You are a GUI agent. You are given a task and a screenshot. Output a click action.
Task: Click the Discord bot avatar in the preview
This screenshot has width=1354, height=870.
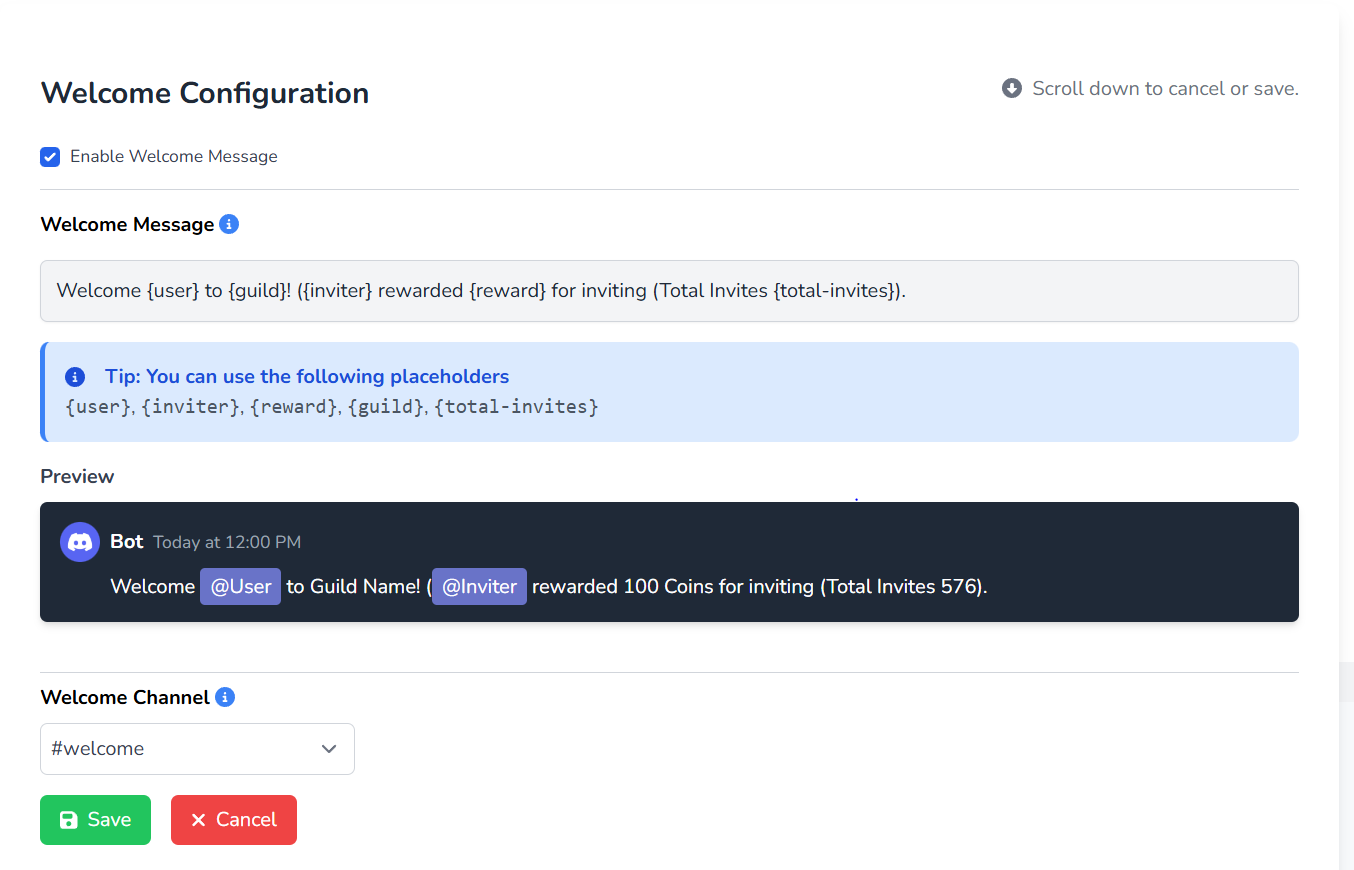(80, 542)
